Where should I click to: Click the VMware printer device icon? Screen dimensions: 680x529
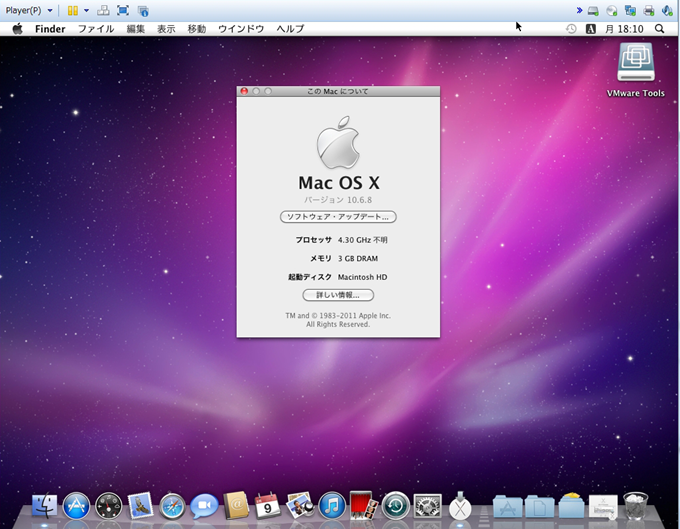pos(649,10)
